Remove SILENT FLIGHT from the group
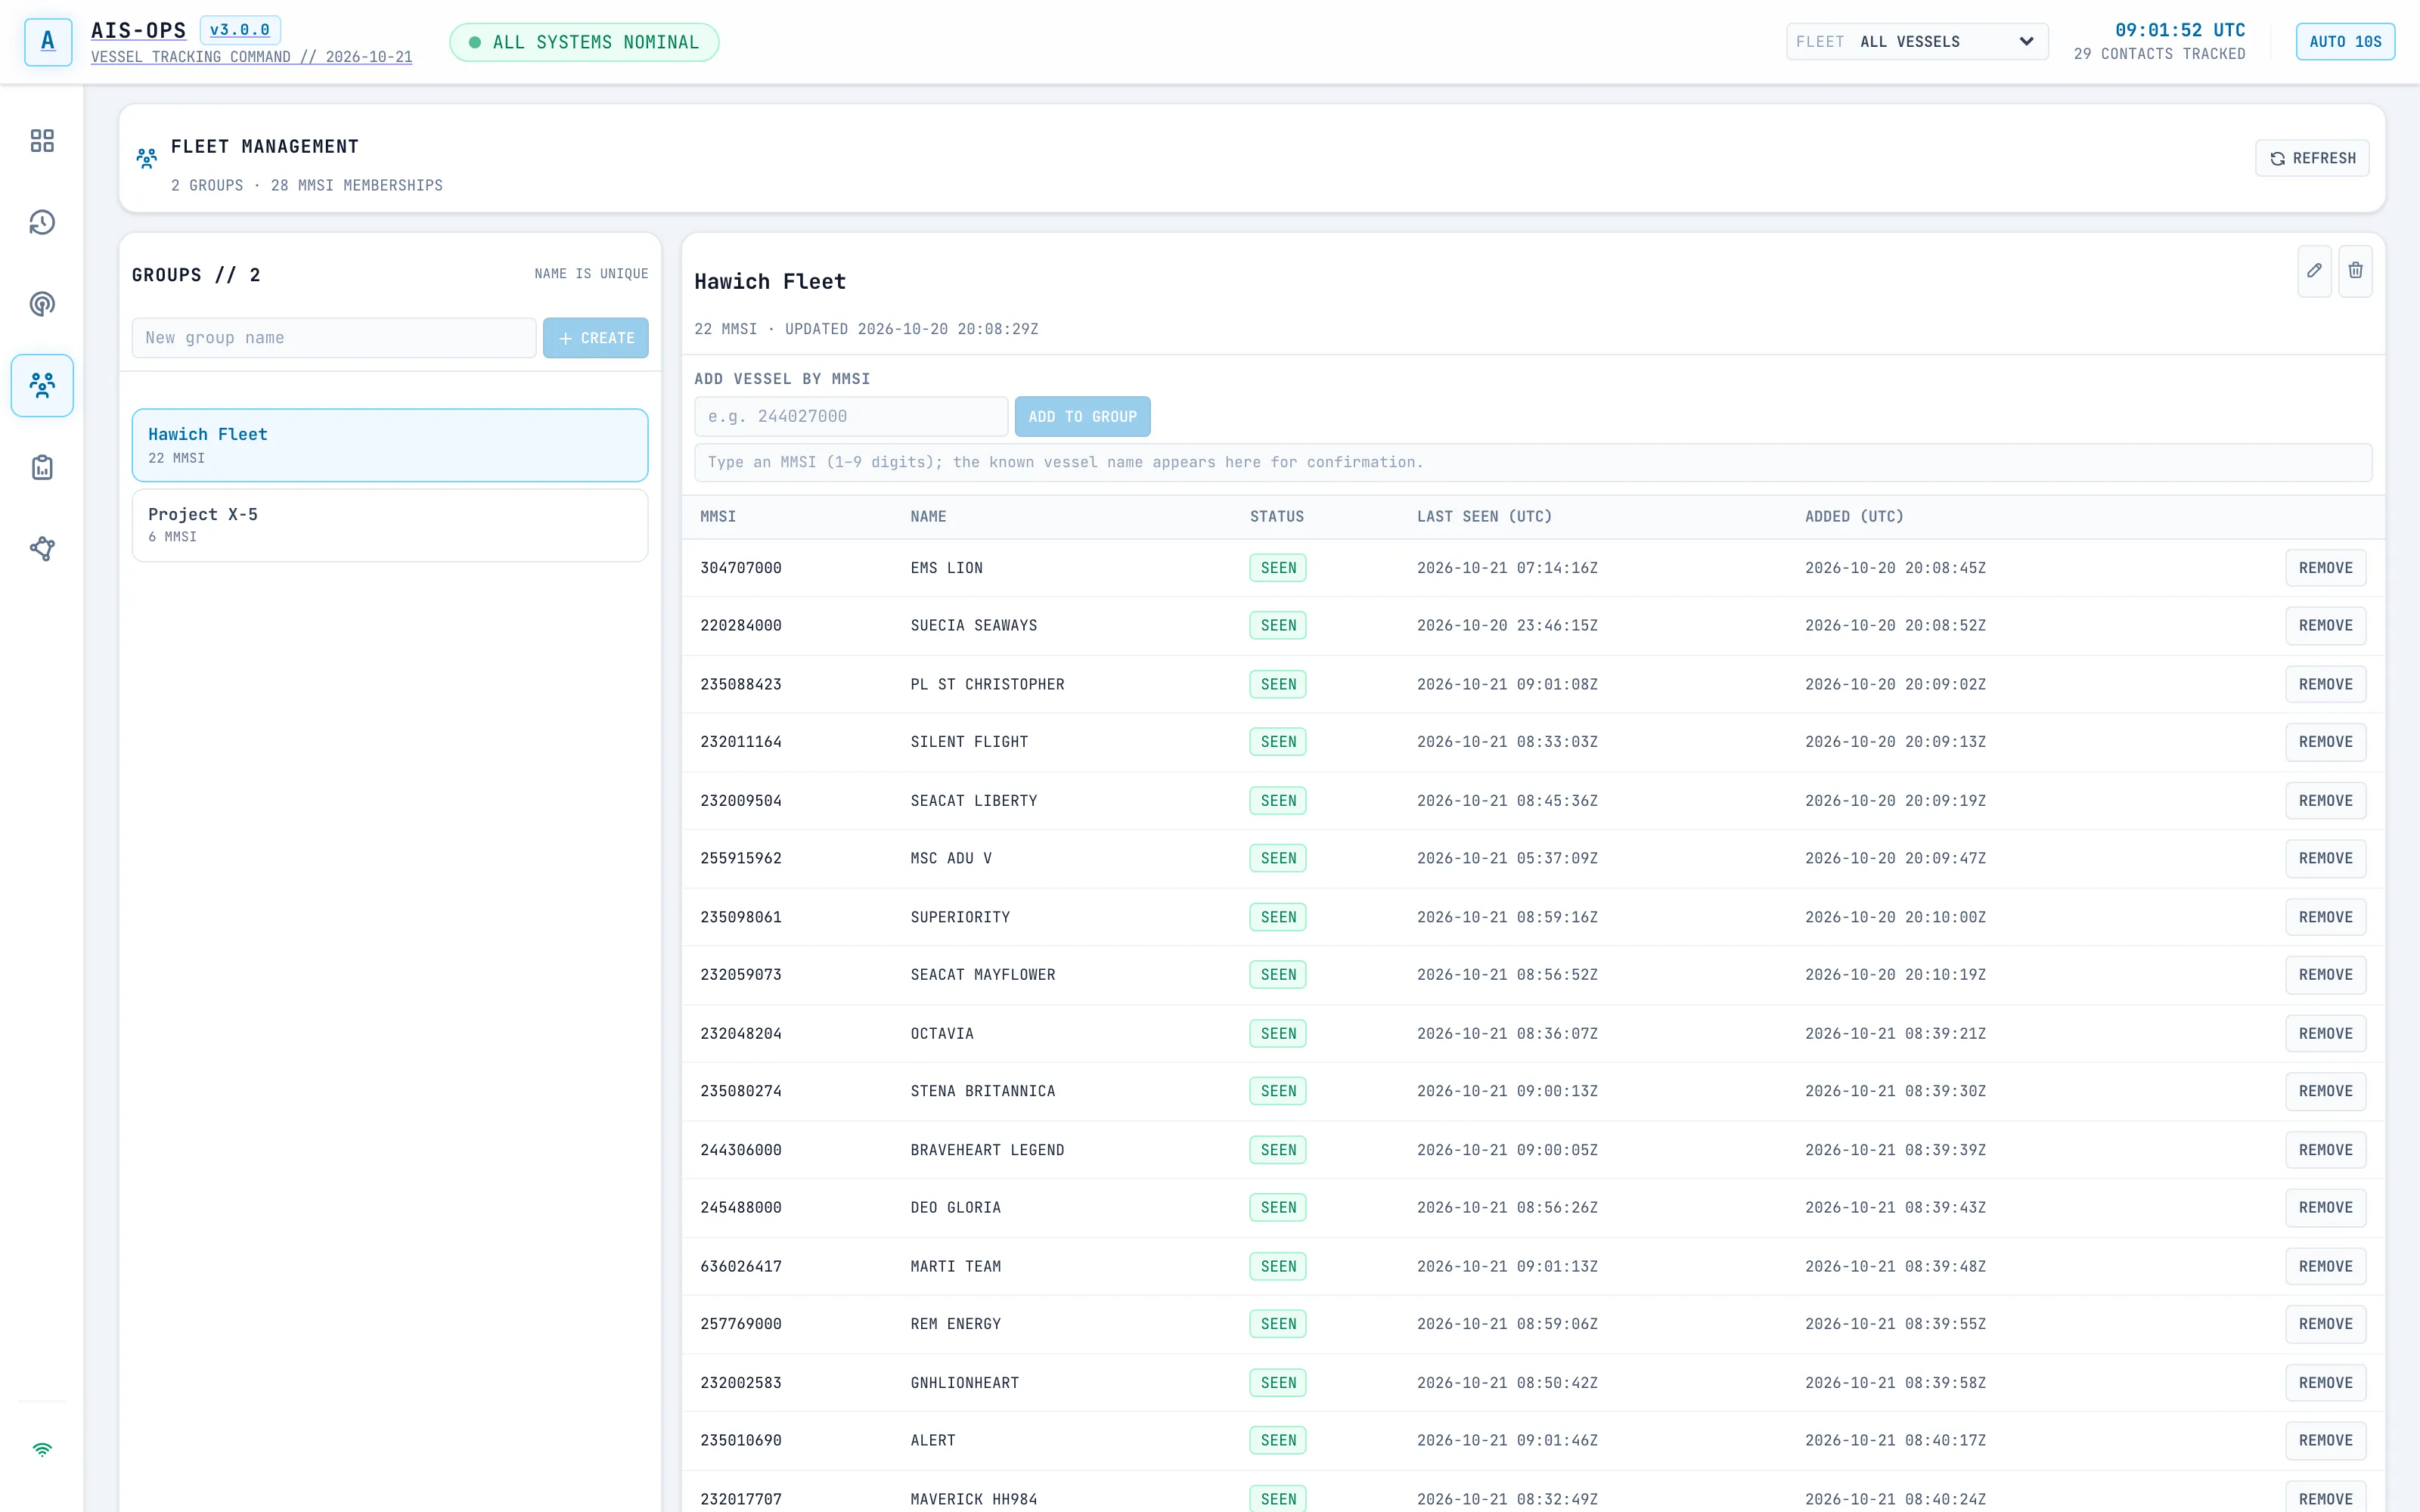 pos(2326,742)
